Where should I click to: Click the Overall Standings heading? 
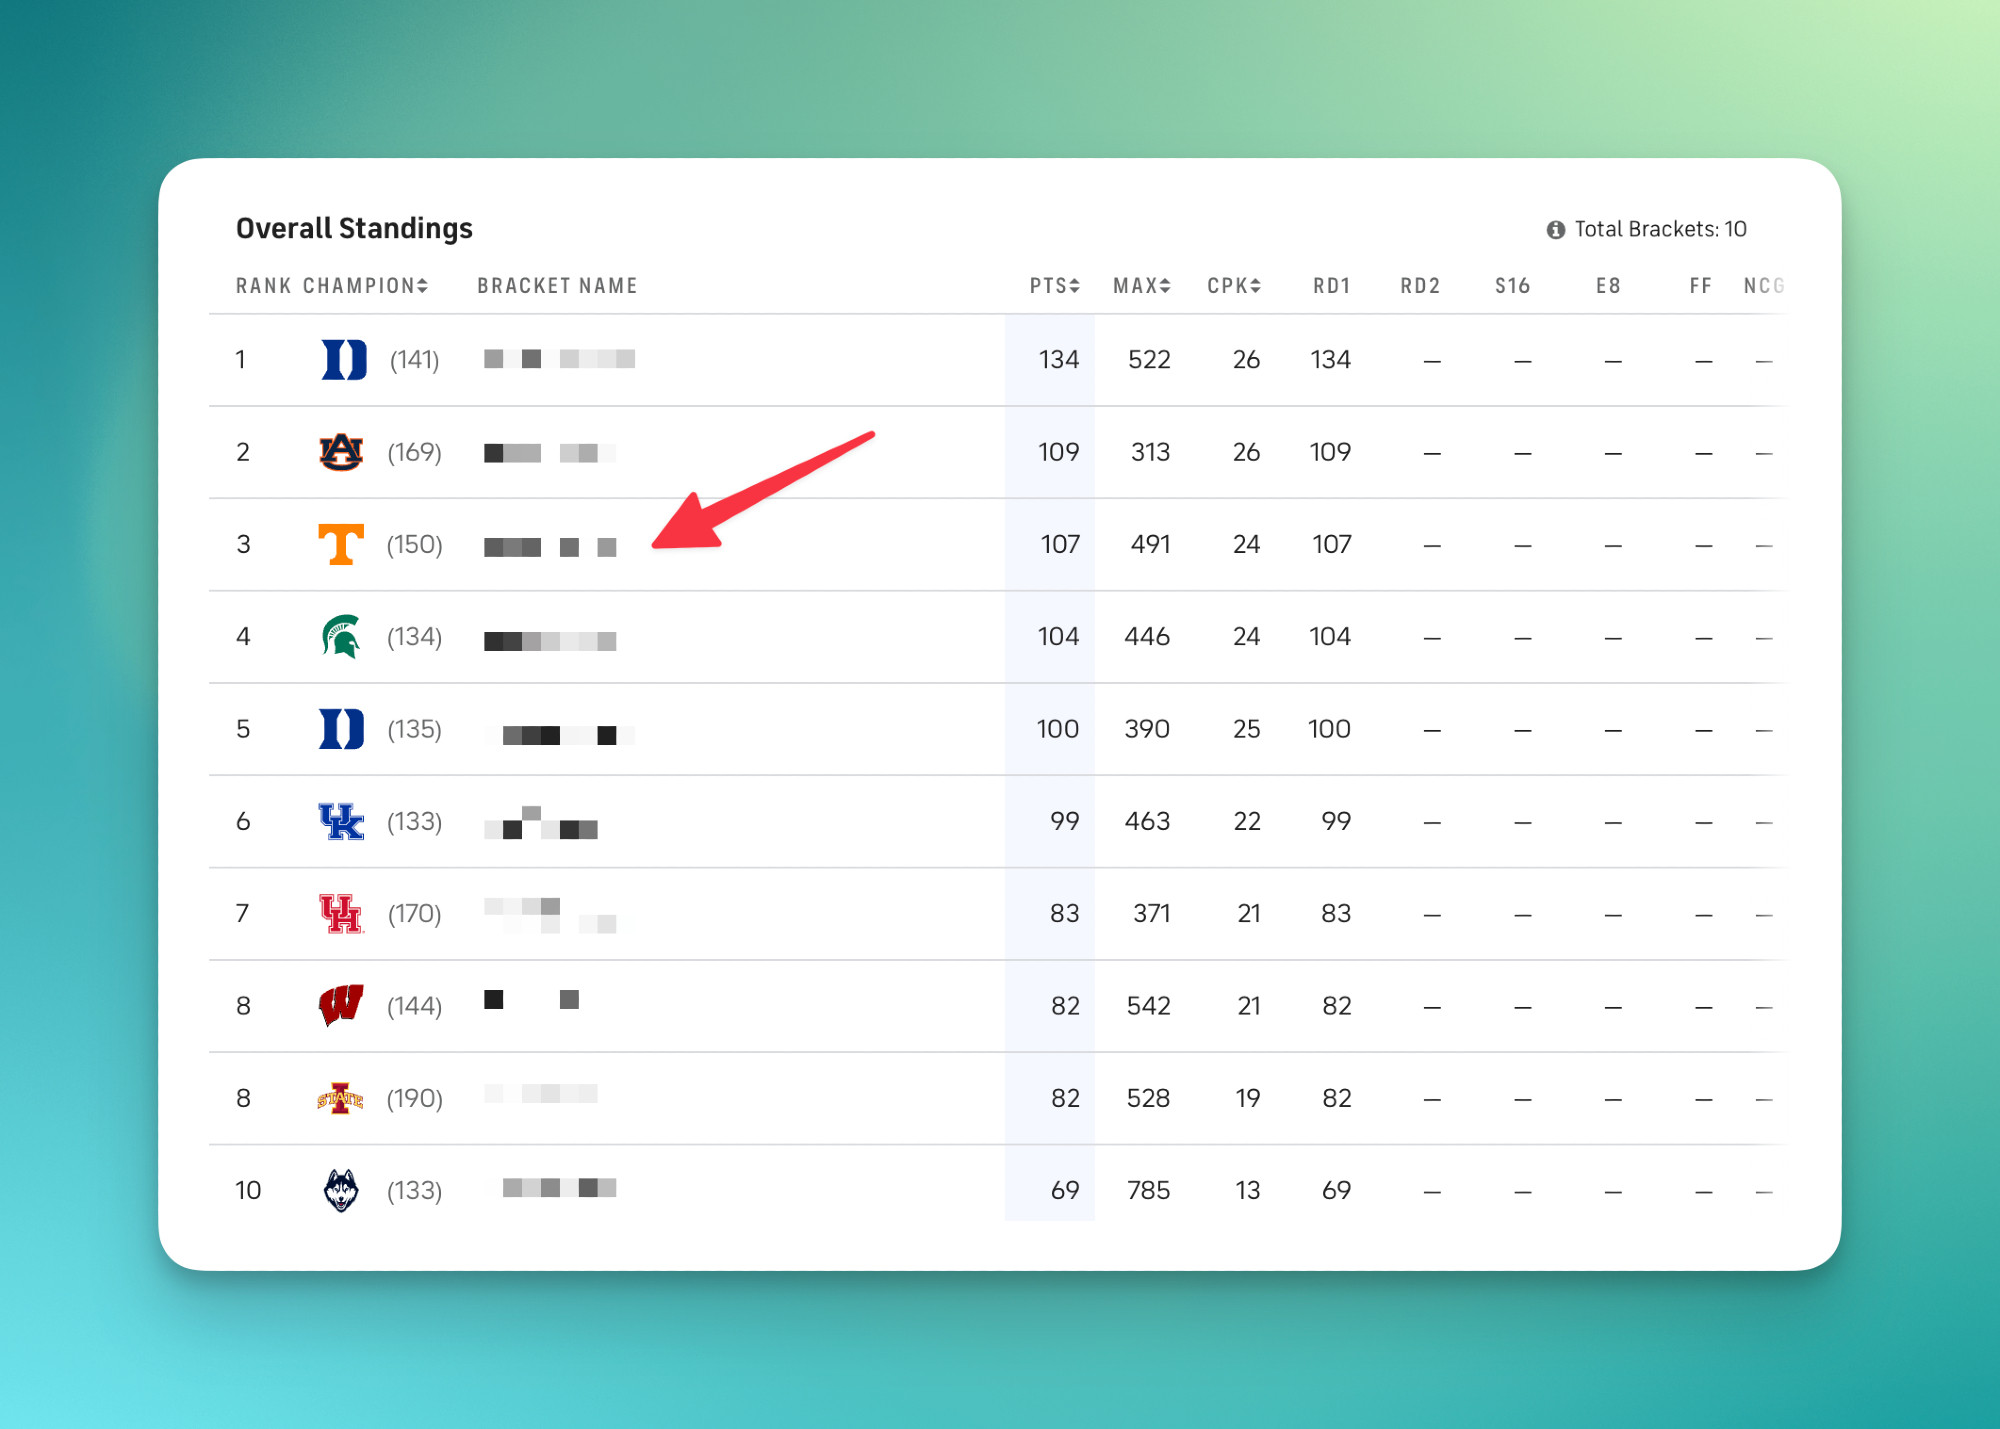(x=354, y=228)
